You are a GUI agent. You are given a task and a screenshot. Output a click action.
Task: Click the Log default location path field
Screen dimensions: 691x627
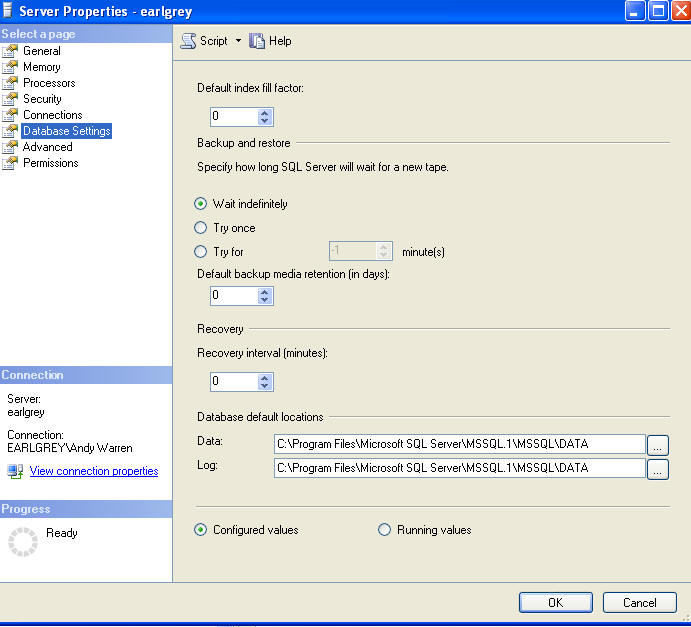(x=460, y=468)
